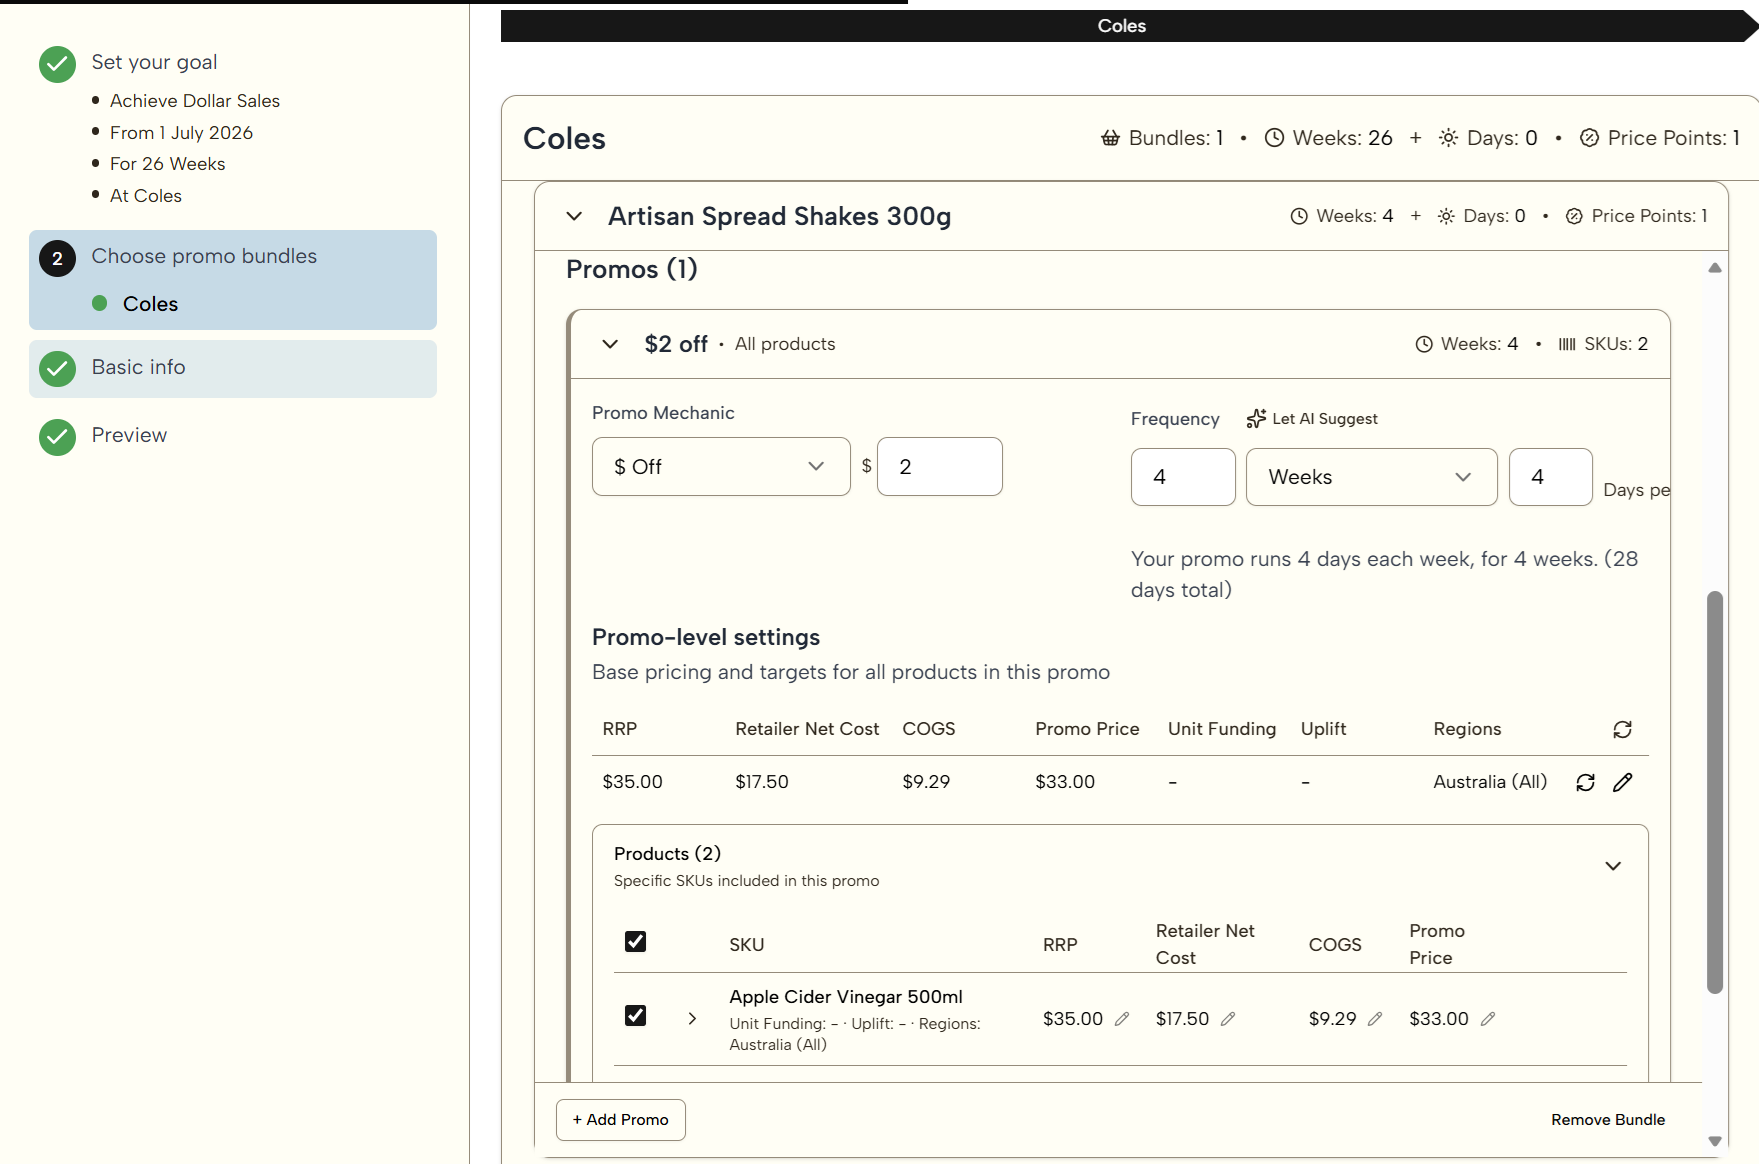Click the frequency count field before Weeks
This screenshot has height=1164, width=1759.
coord(1183,477)
